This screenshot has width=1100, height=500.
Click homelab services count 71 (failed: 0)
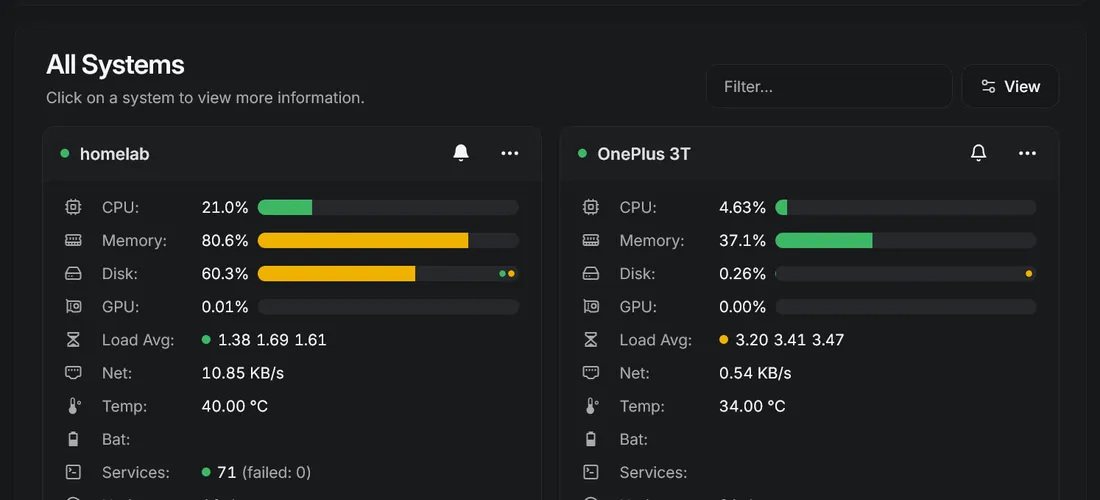[264, 472]
